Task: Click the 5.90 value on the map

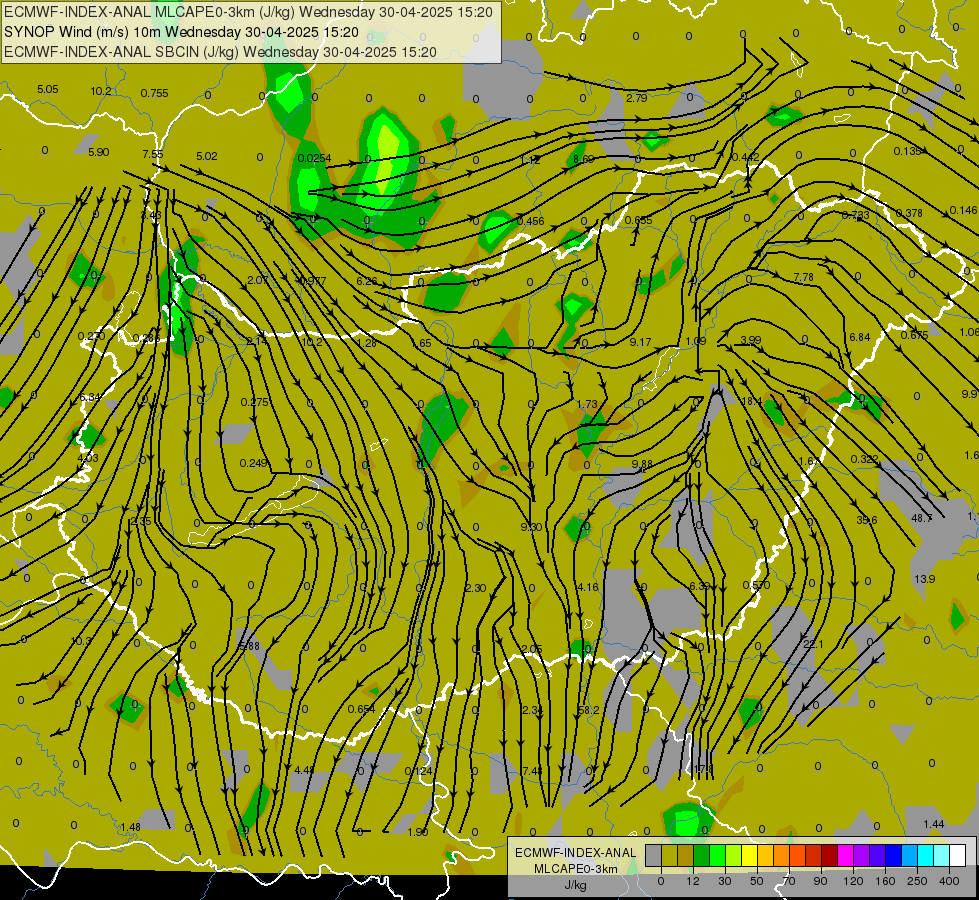Action: pyautogui.click(x=99, y=152)
